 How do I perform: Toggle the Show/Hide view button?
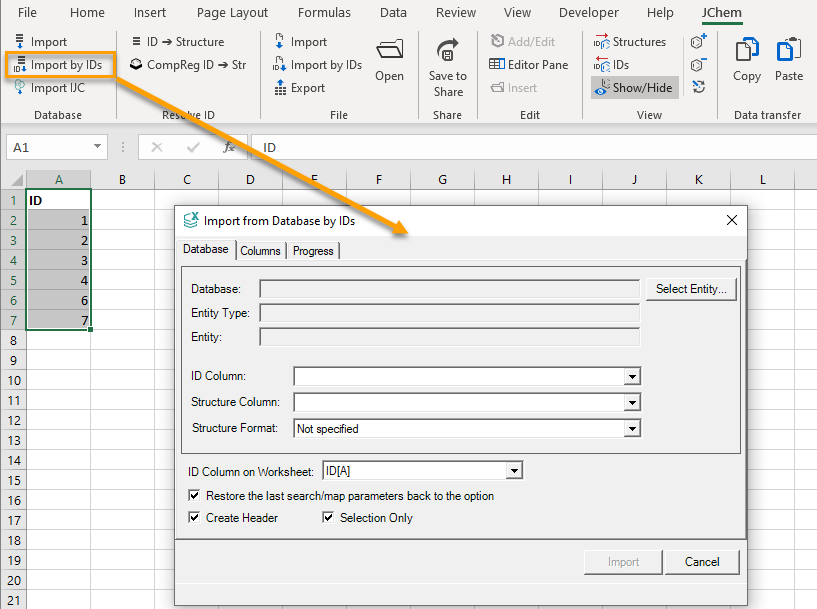pyautogui.click(x=634, y=88)
